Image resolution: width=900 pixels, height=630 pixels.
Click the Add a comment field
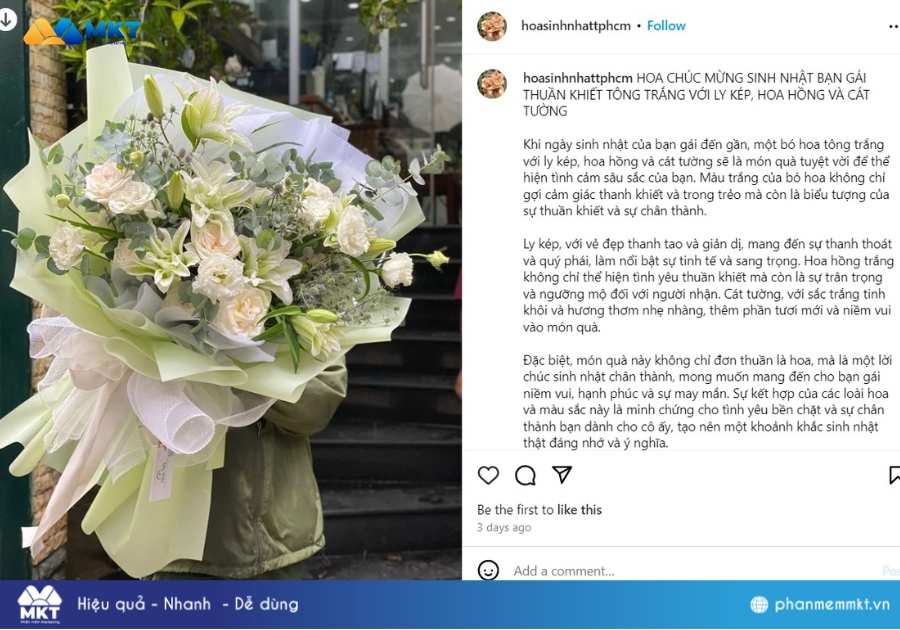click(695, 571)
